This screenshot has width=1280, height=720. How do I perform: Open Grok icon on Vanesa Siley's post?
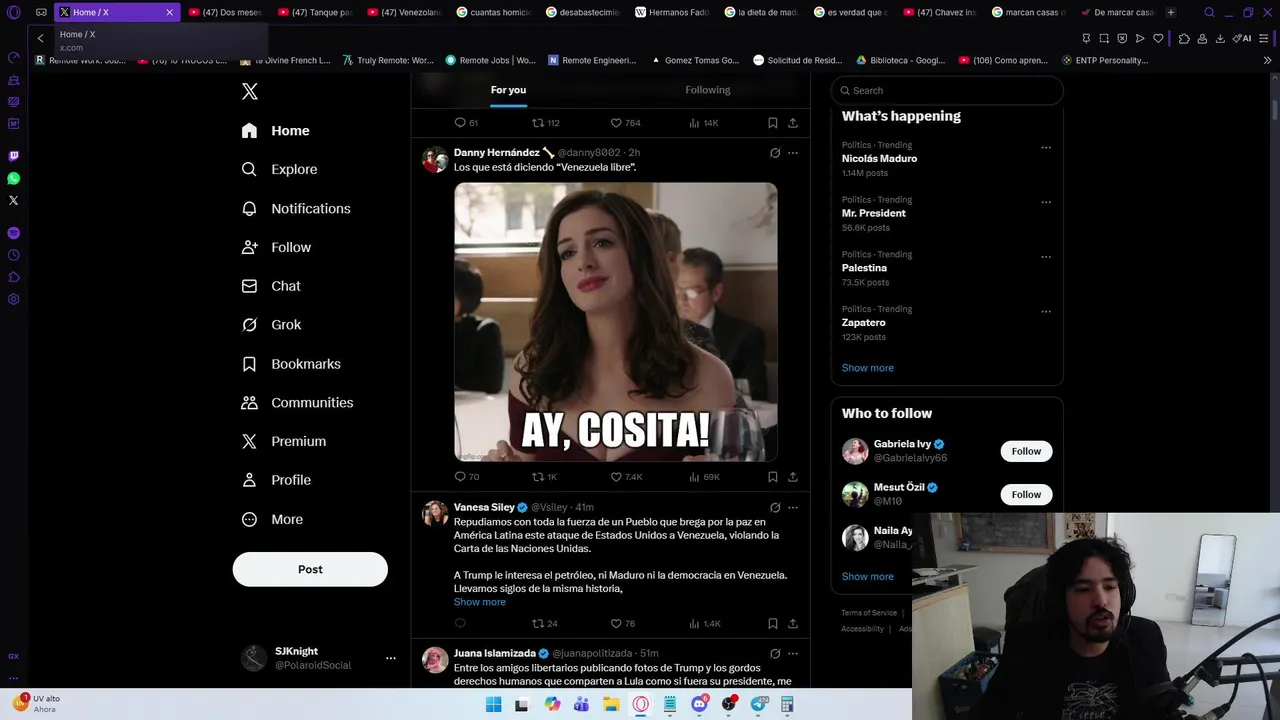tap(775, 507)
